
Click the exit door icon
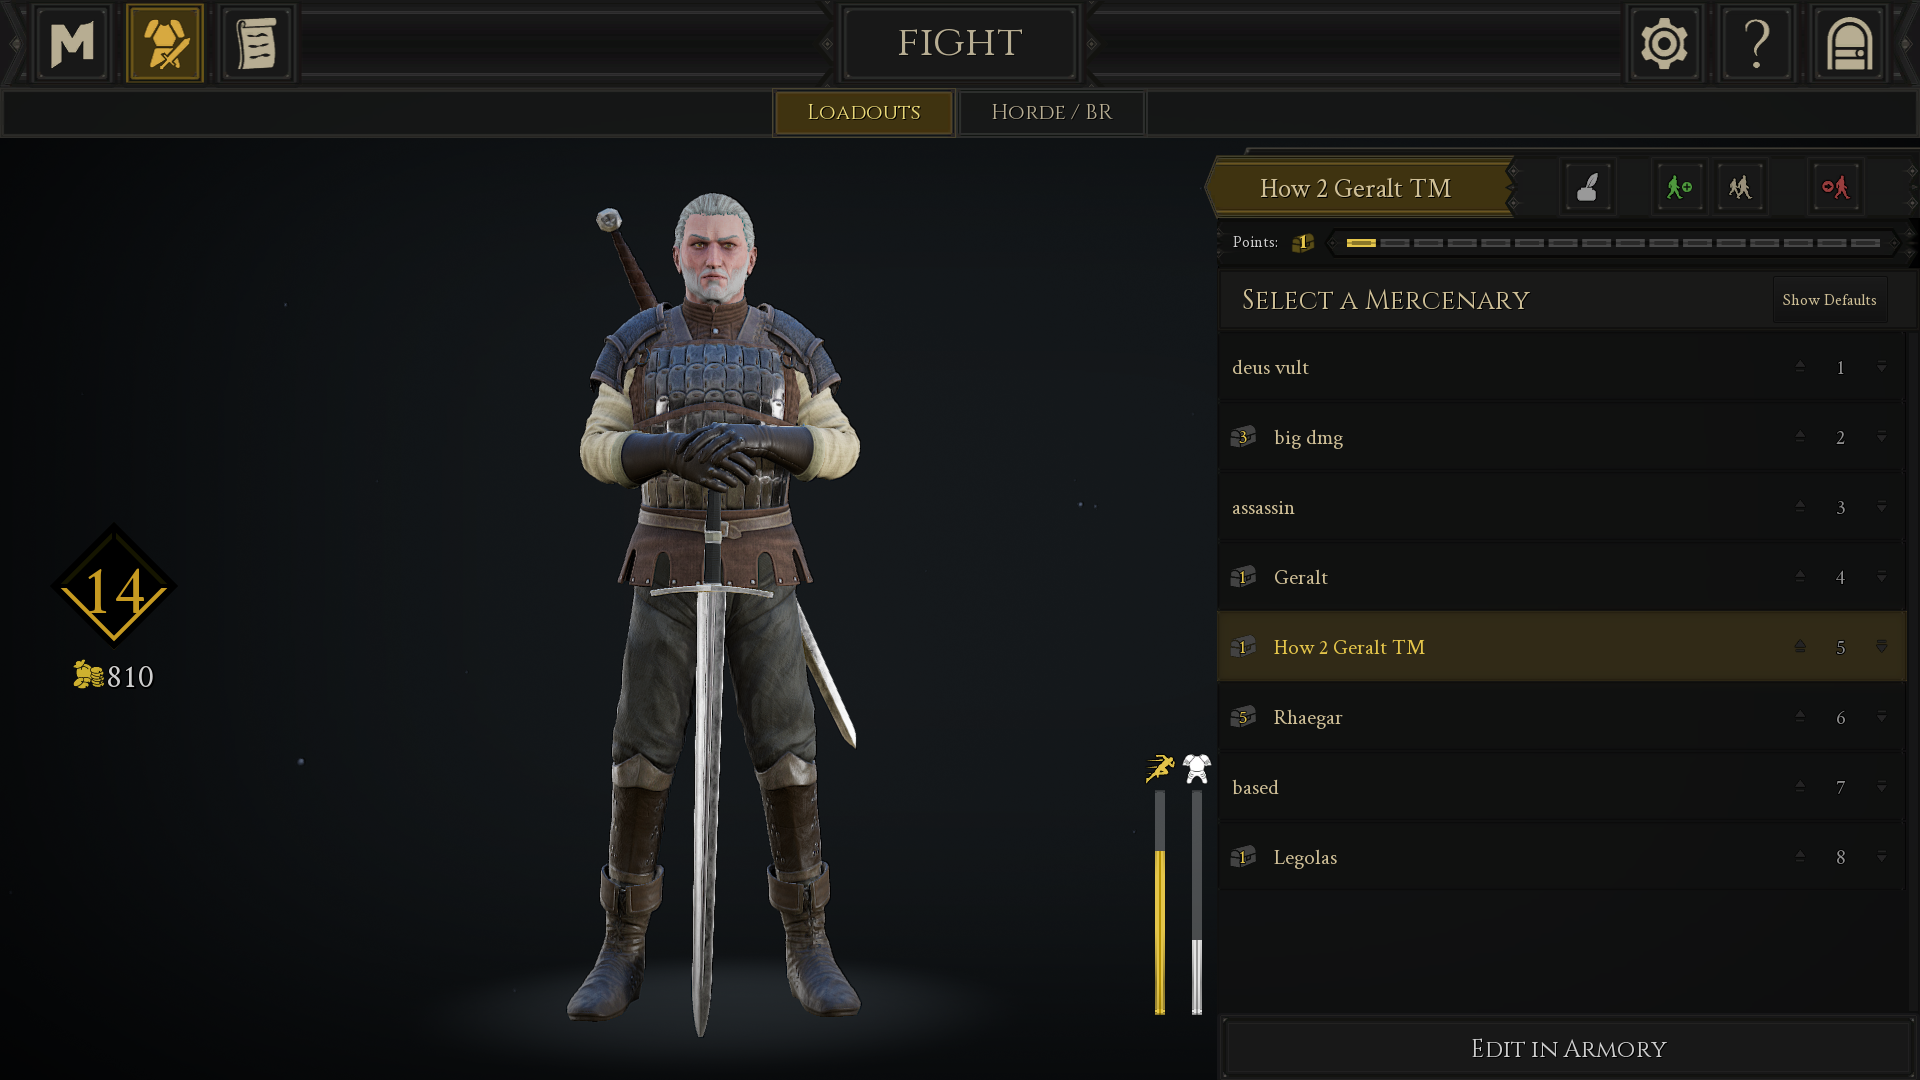1849,44
